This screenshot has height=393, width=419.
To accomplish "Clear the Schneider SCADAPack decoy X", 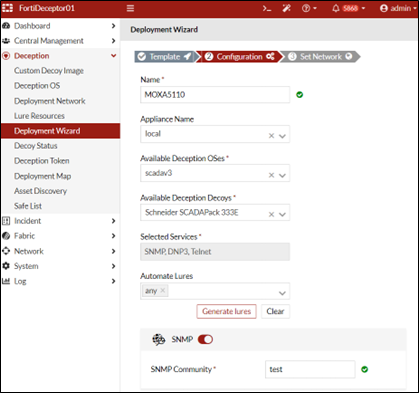I will (271, 214).
